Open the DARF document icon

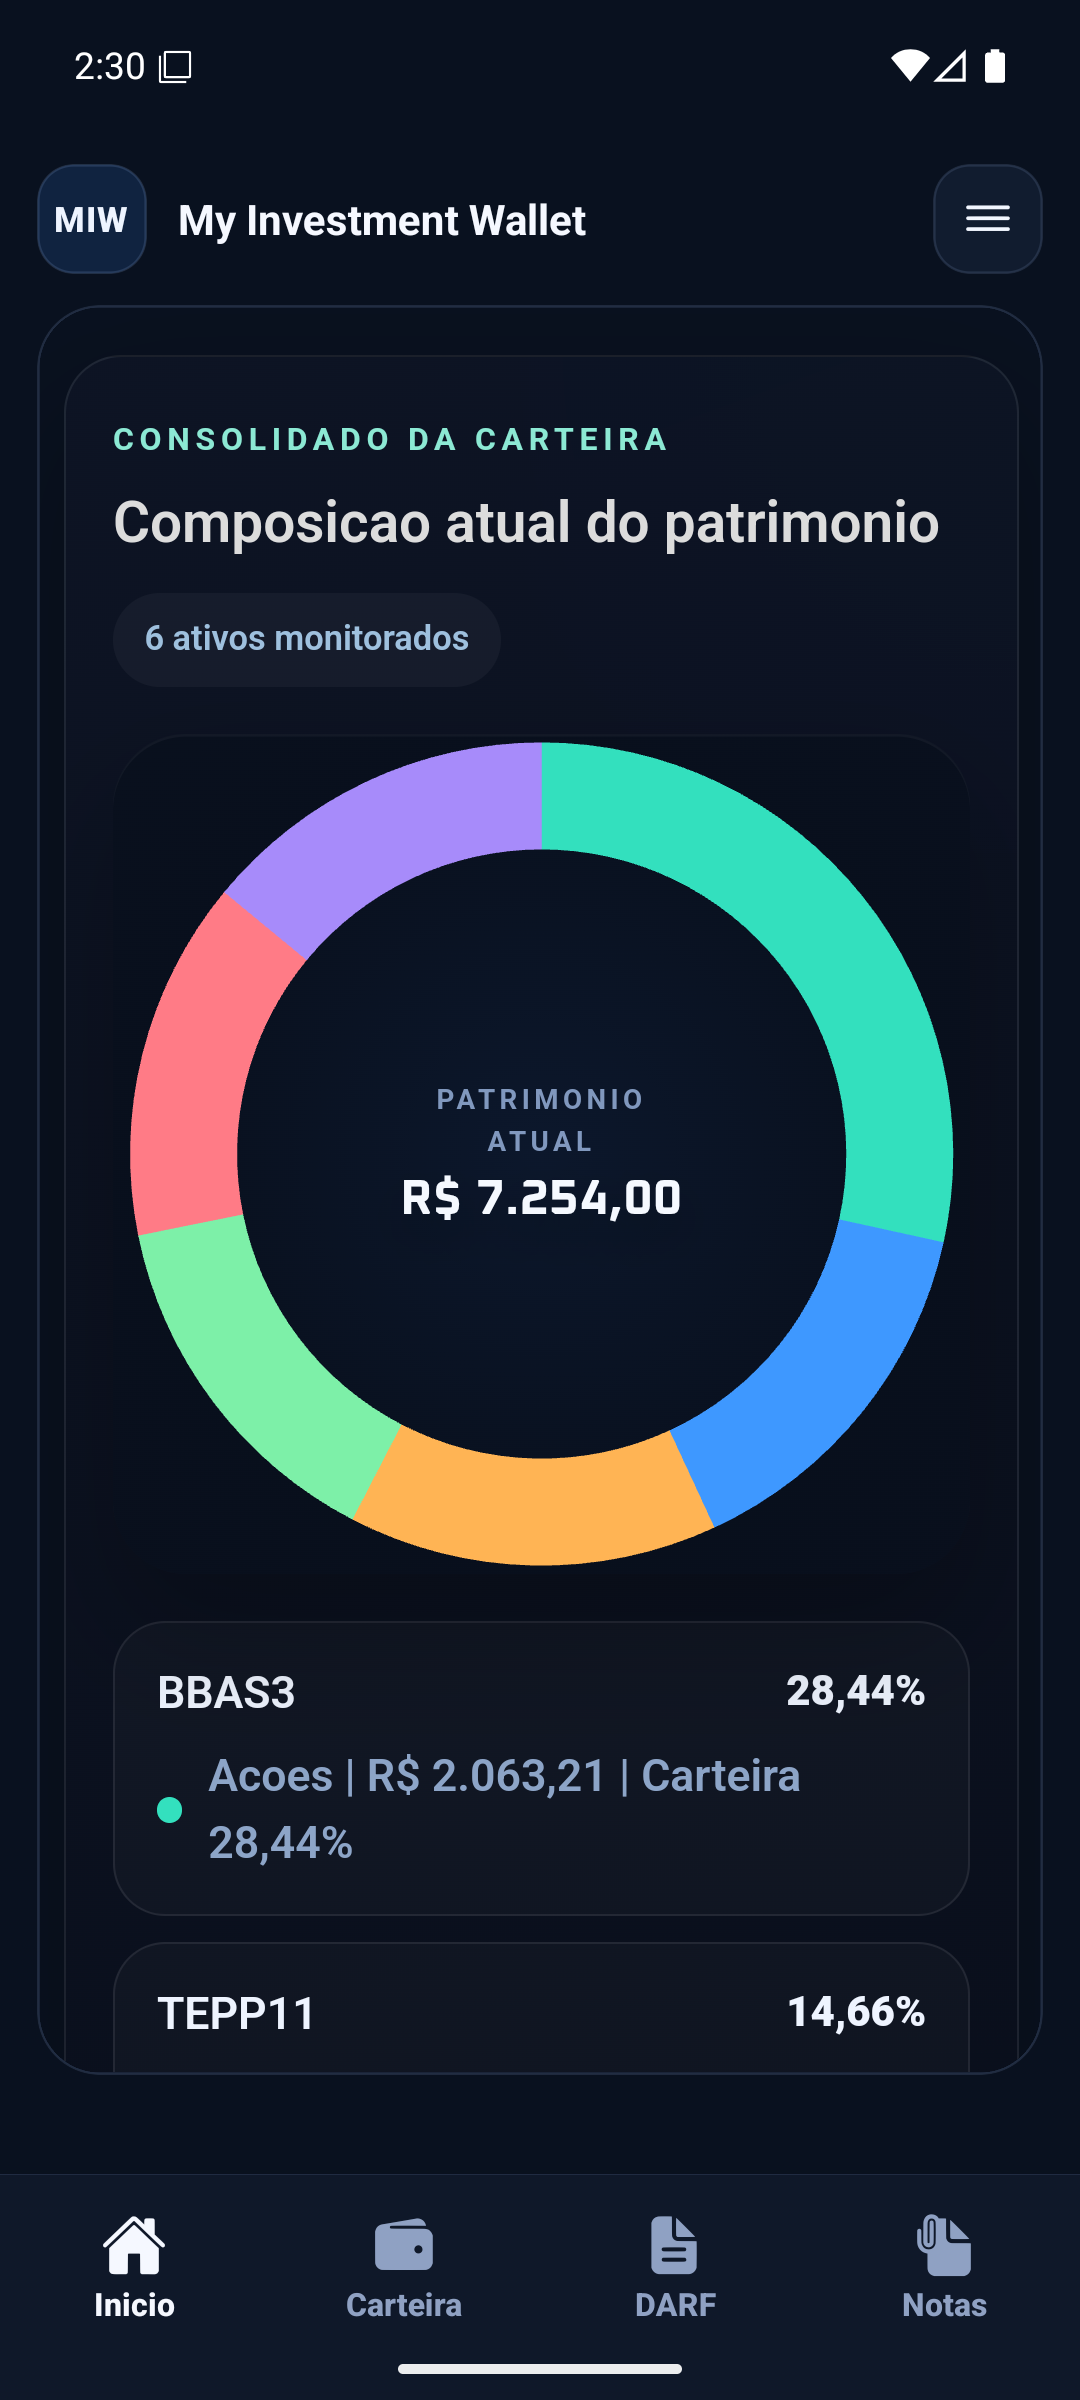pyautogui.click(x=674, y=2244)
